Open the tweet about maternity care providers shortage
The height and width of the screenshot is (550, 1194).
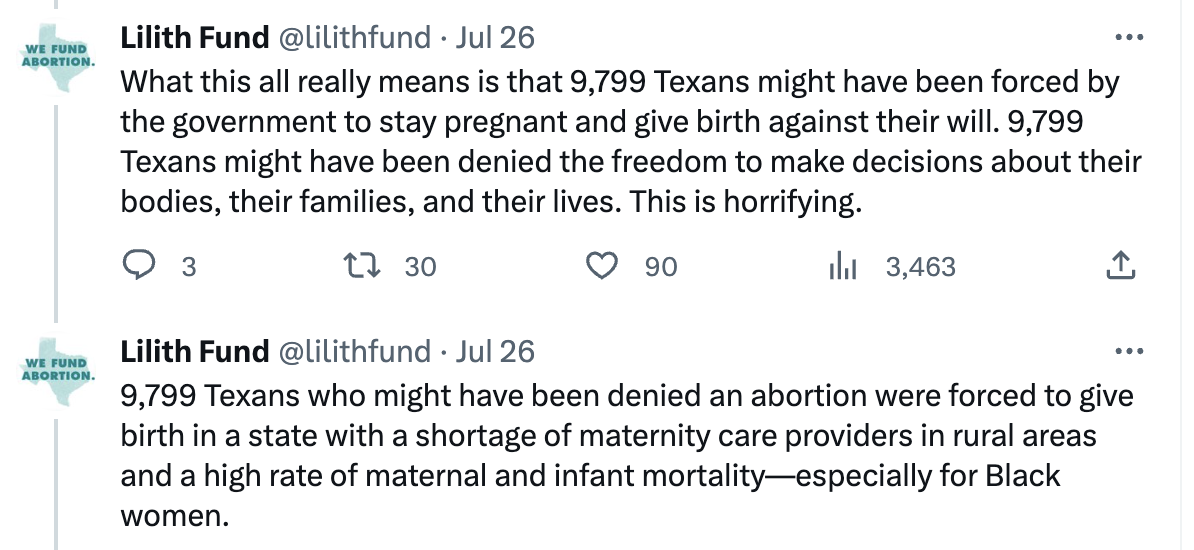pos(620,456)
